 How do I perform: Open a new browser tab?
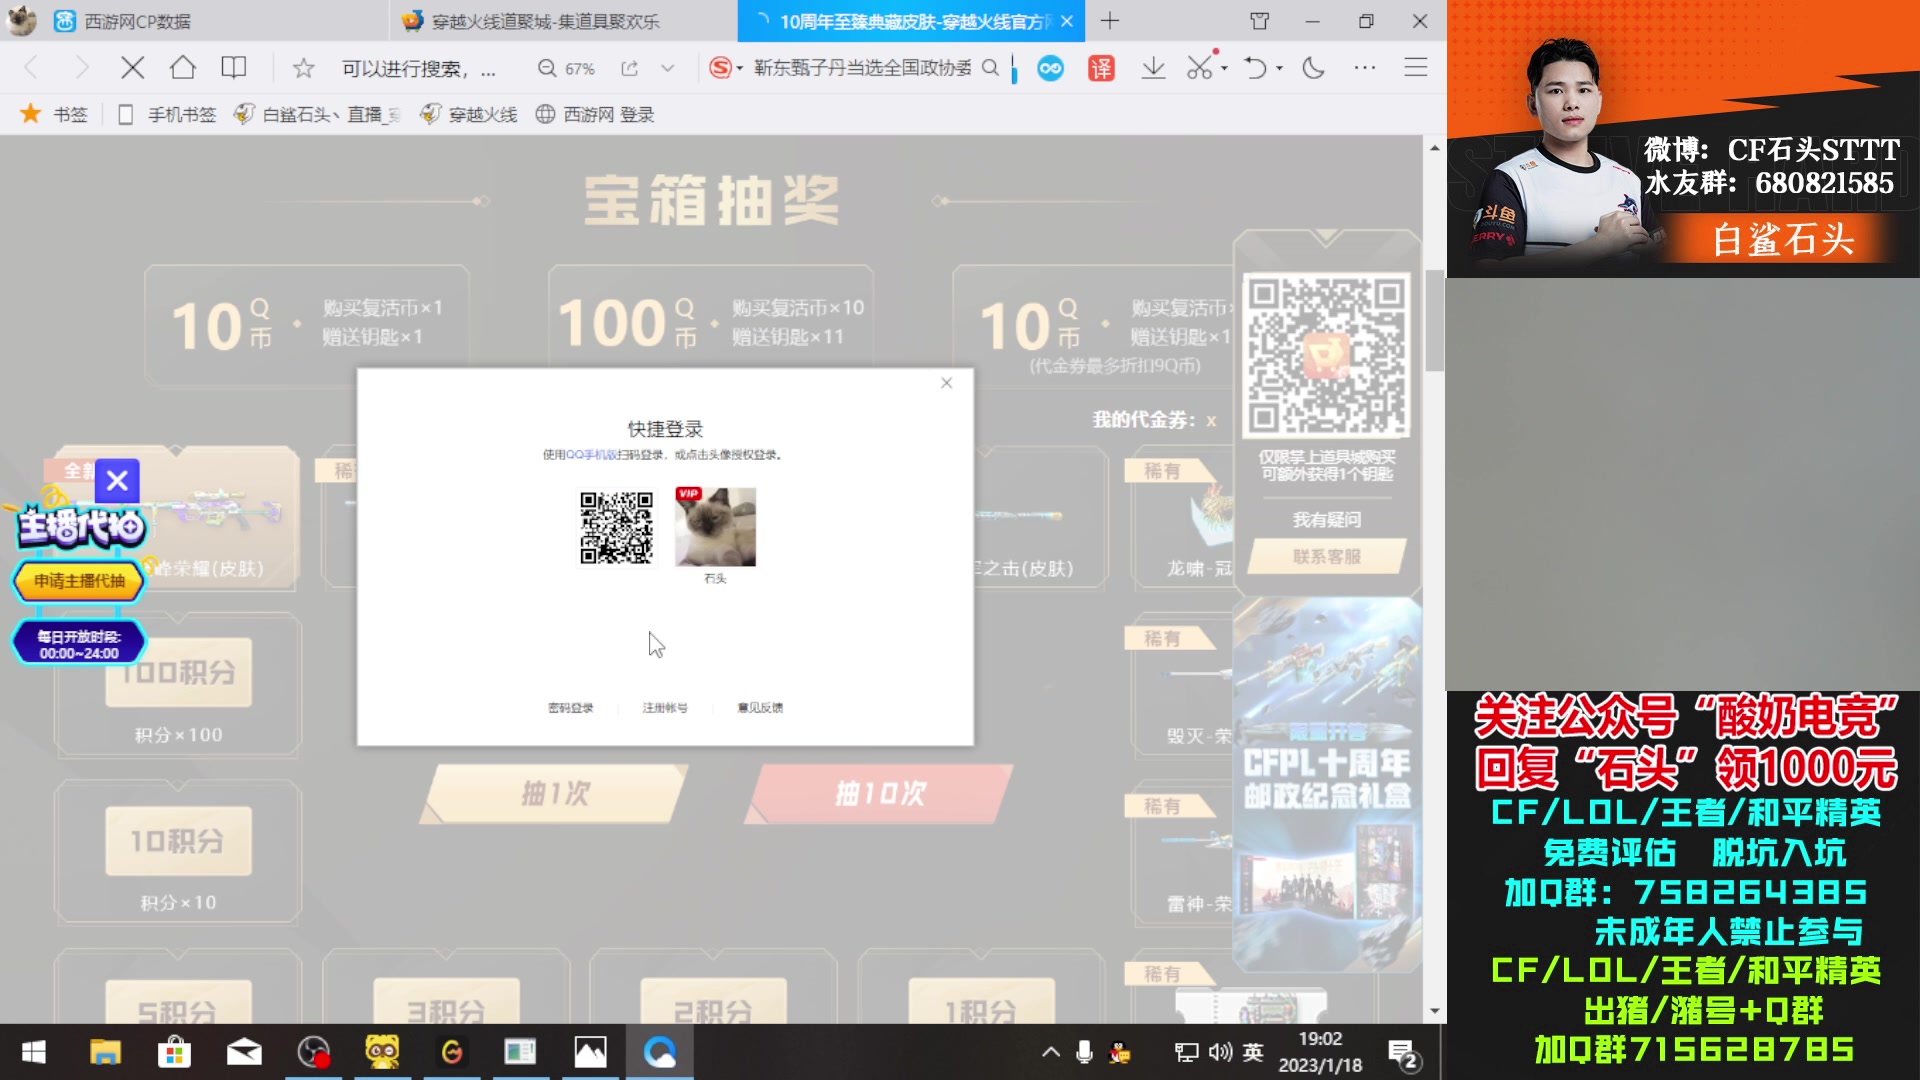1110,21
